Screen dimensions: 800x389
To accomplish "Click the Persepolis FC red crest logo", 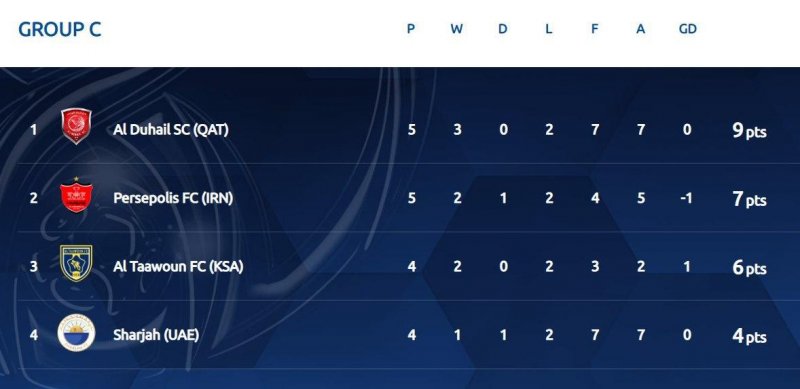I will point(76,195).
